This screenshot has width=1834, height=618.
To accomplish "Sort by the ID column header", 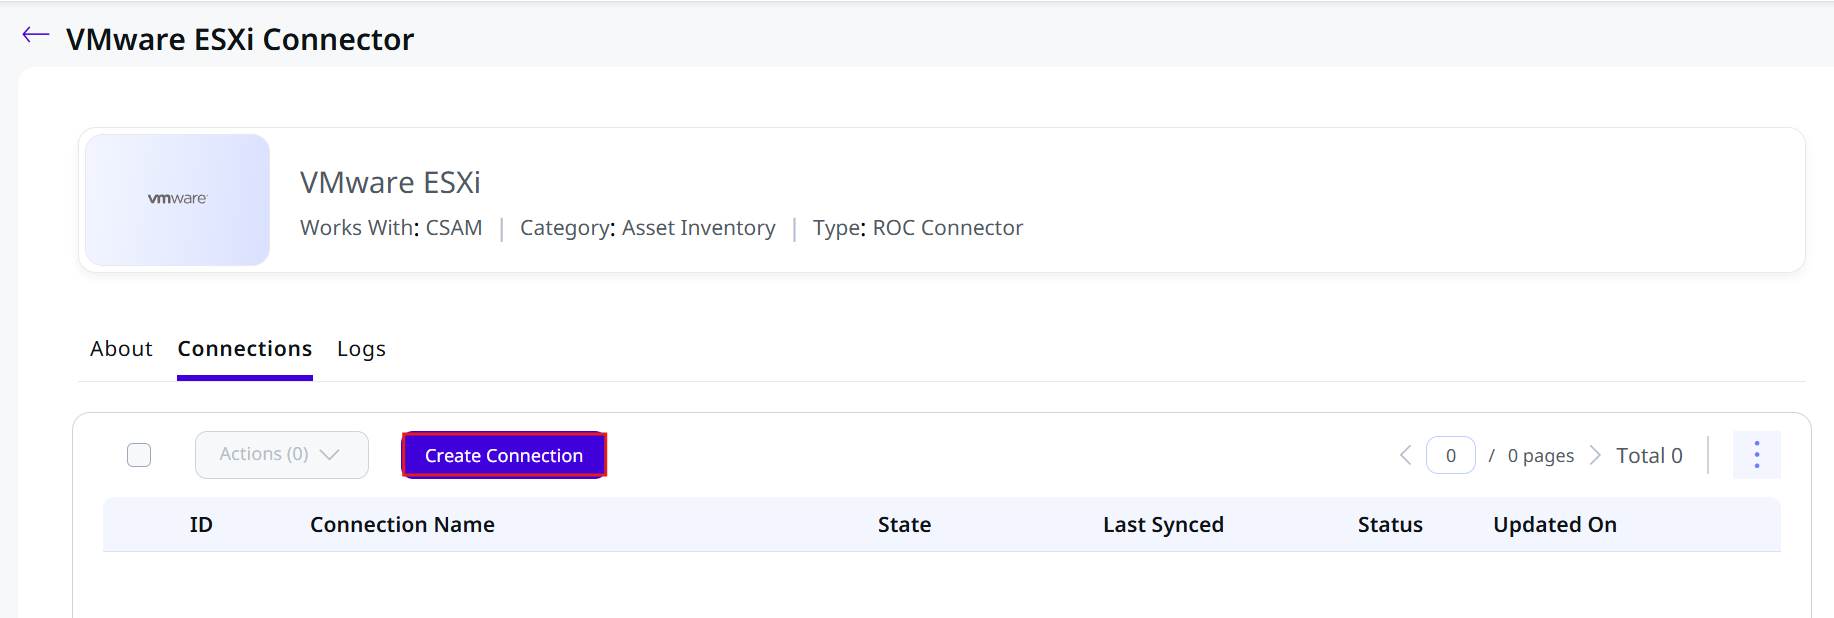I will 201,525.
